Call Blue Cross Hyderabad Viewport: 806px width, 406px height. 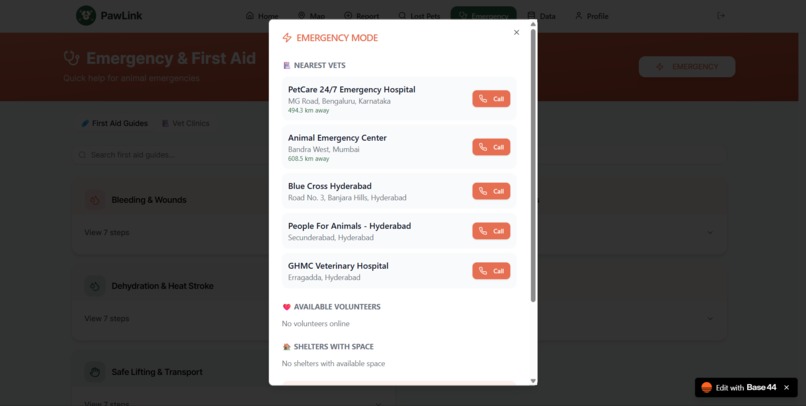click(x=491, y=191)
